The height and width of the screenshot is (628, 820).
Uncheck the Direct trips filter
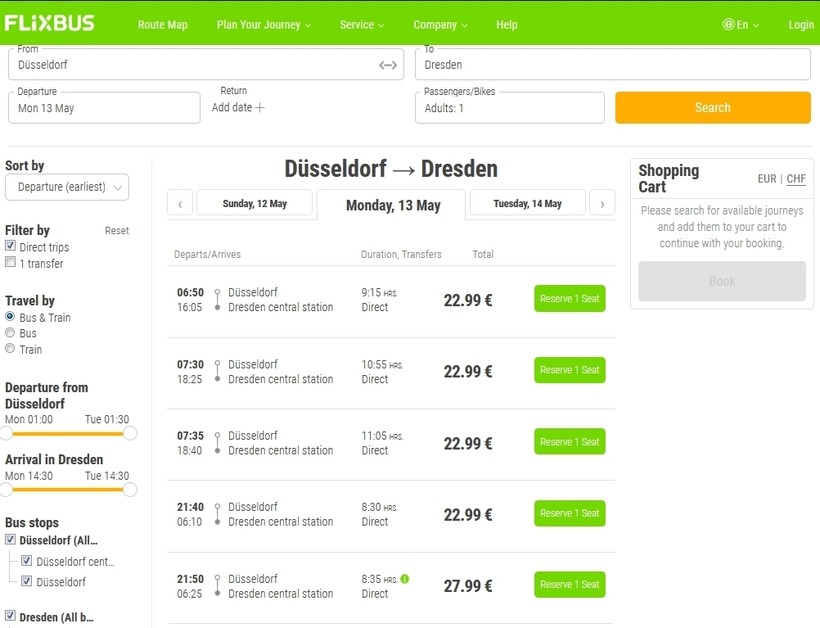click(x=11, y=247)
